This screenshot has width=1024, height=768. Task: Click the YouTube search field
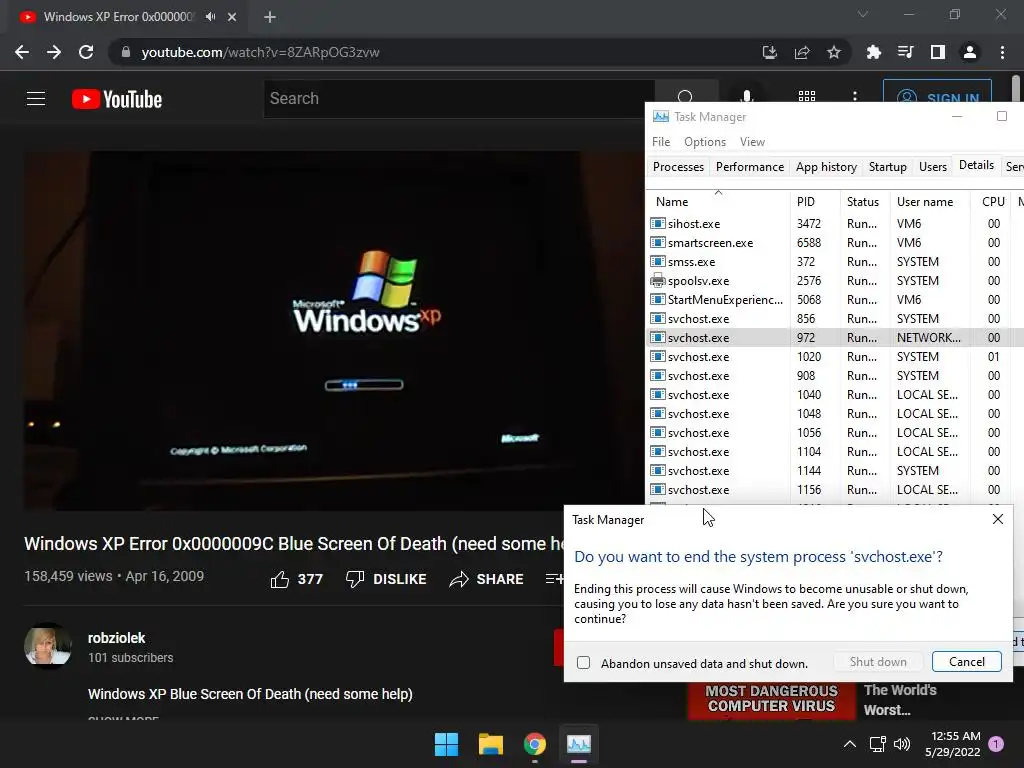click(458, 99)
